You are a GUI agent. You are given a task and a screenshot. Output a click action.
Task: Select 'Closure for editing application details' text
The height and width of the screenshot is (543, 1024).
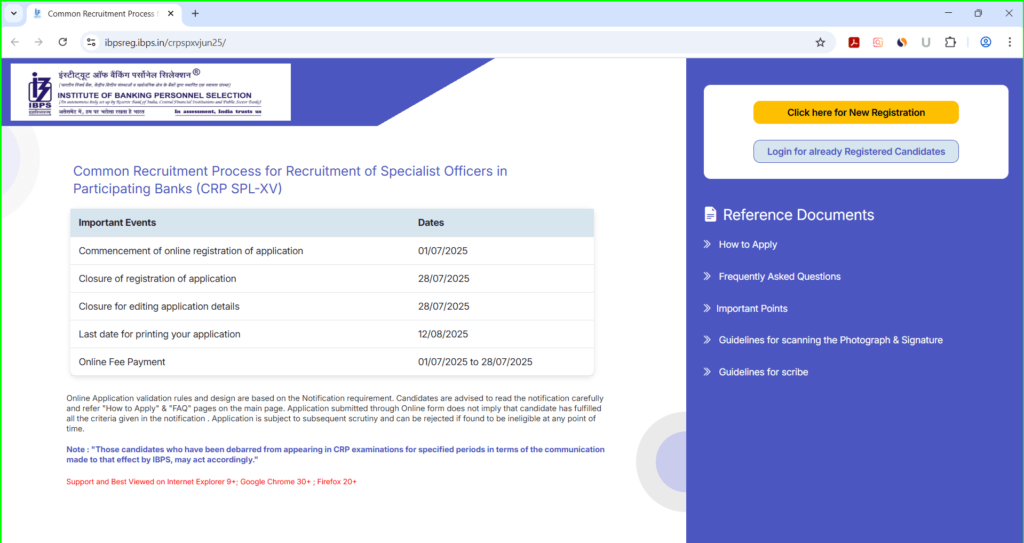[x=159, y=306]
